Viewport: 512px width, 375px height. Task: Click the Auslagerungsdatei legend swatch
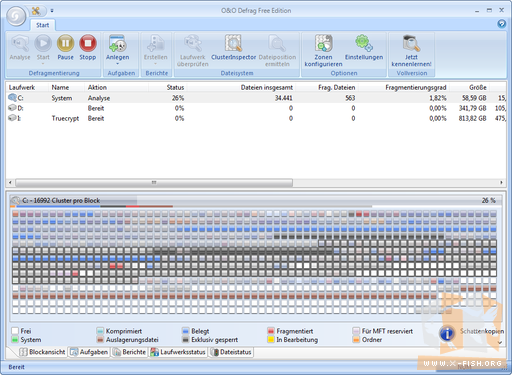click(100, 339)
